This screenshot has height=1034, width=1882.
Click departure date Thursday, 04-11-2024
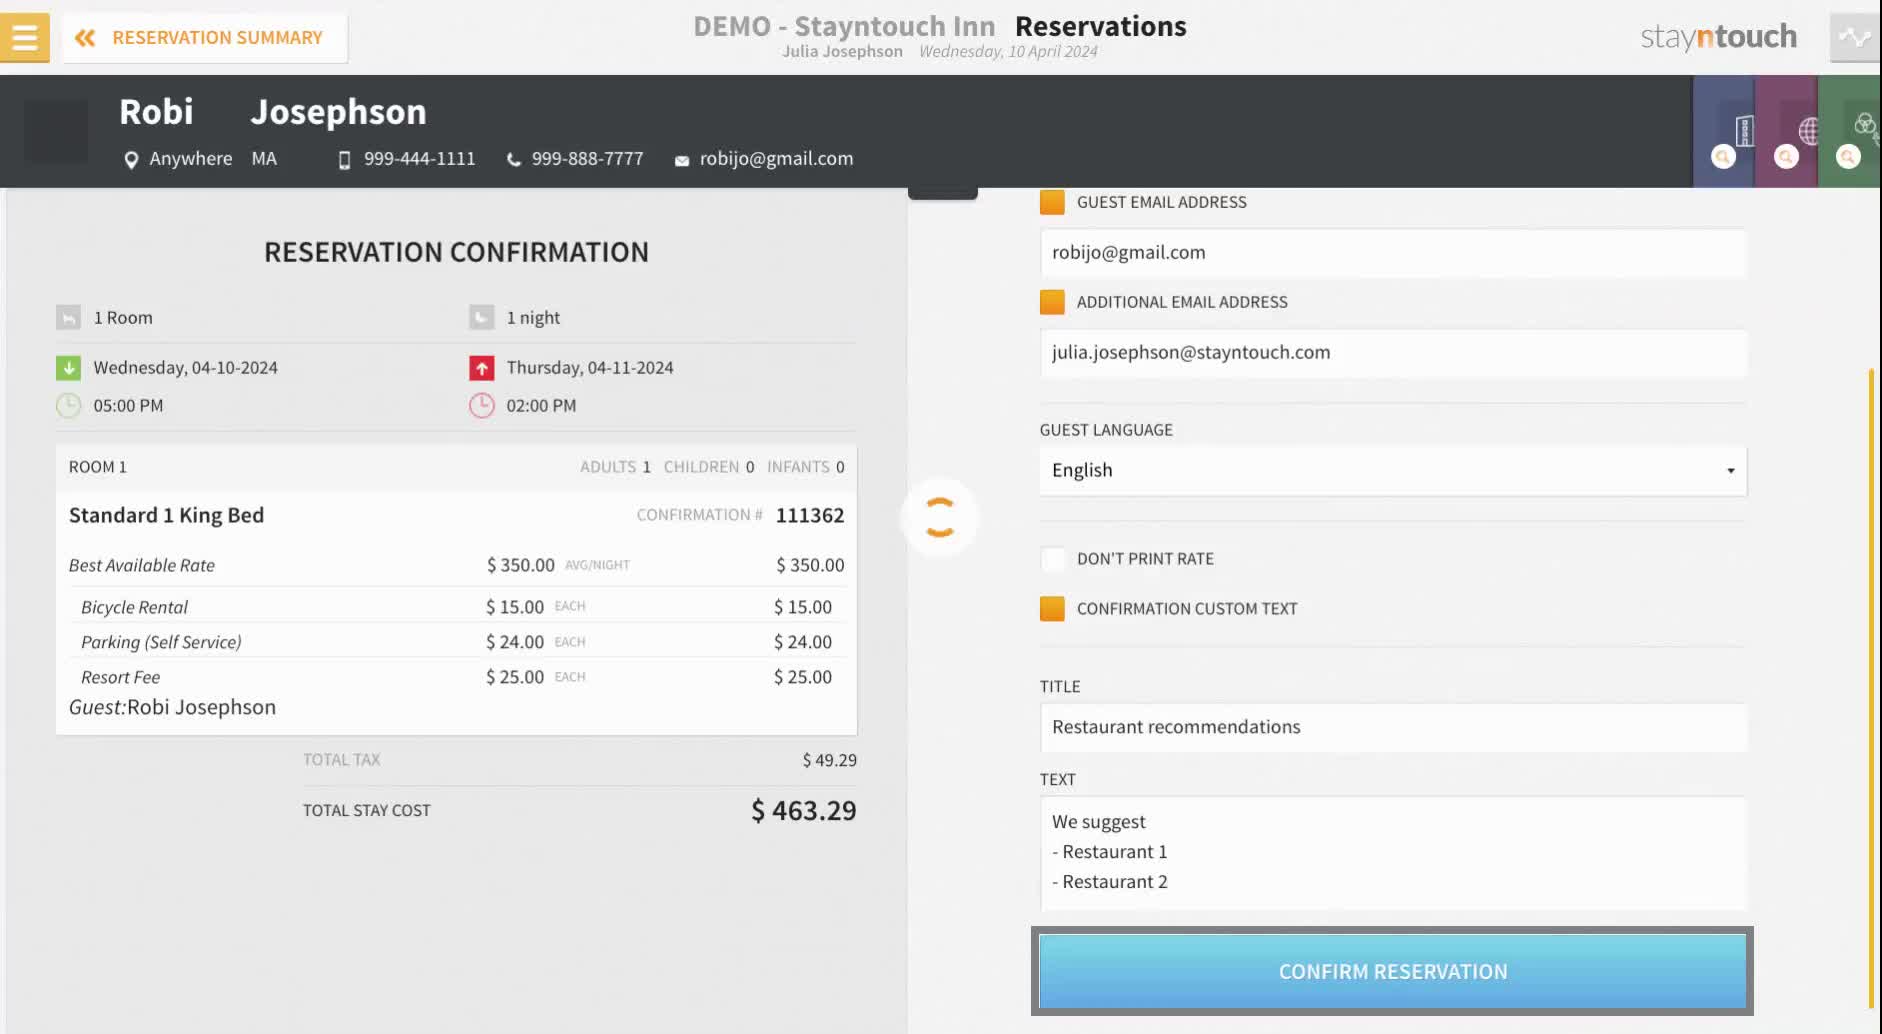point(589,368)
